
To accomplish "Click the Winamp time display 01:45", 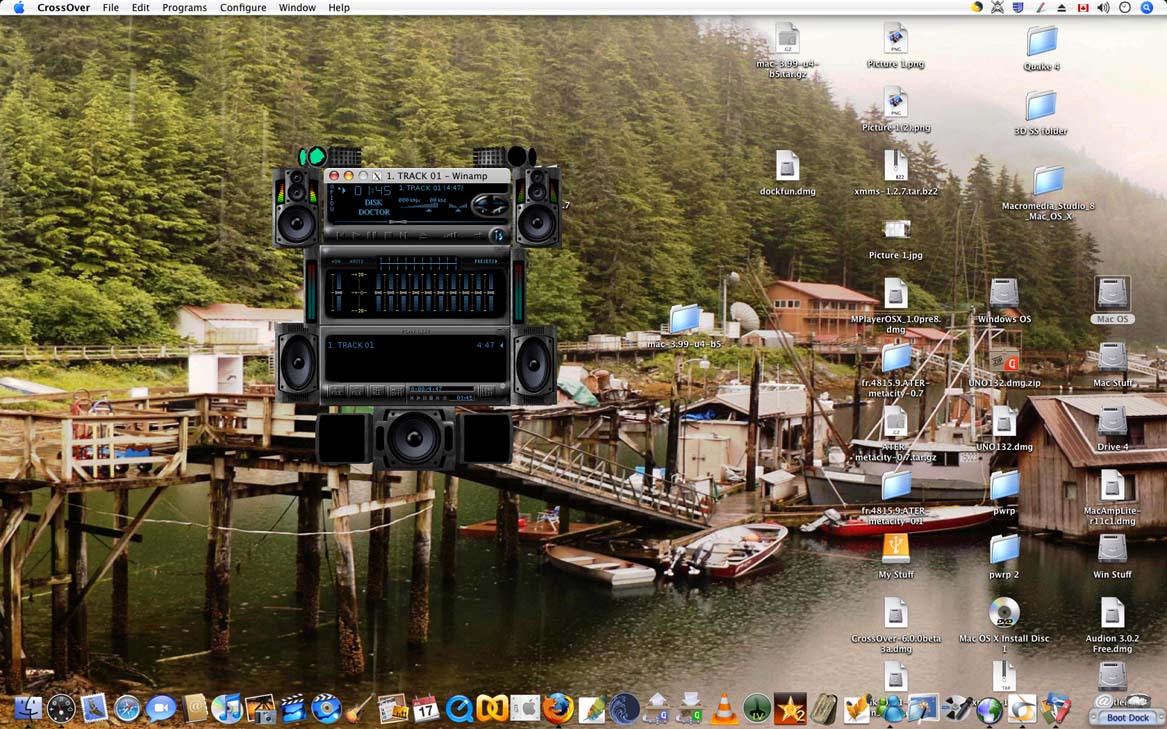I will (372, 191).
